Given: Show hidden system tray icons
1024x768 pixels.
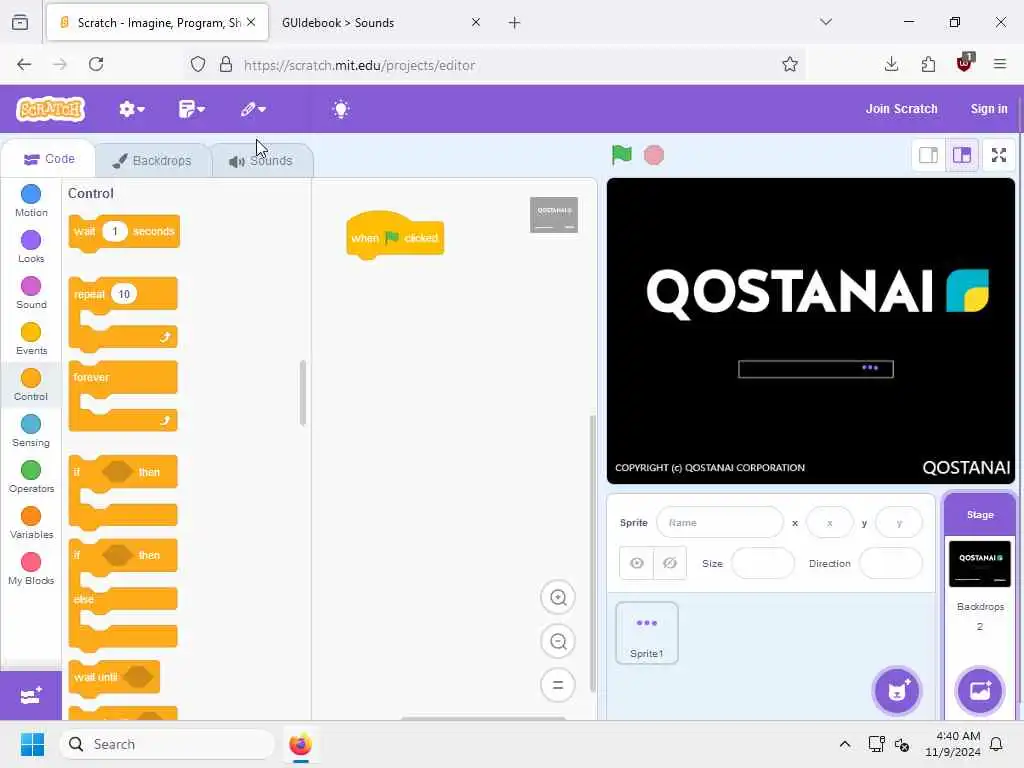Looking at the screenshot, I should (x=844, y=744).
